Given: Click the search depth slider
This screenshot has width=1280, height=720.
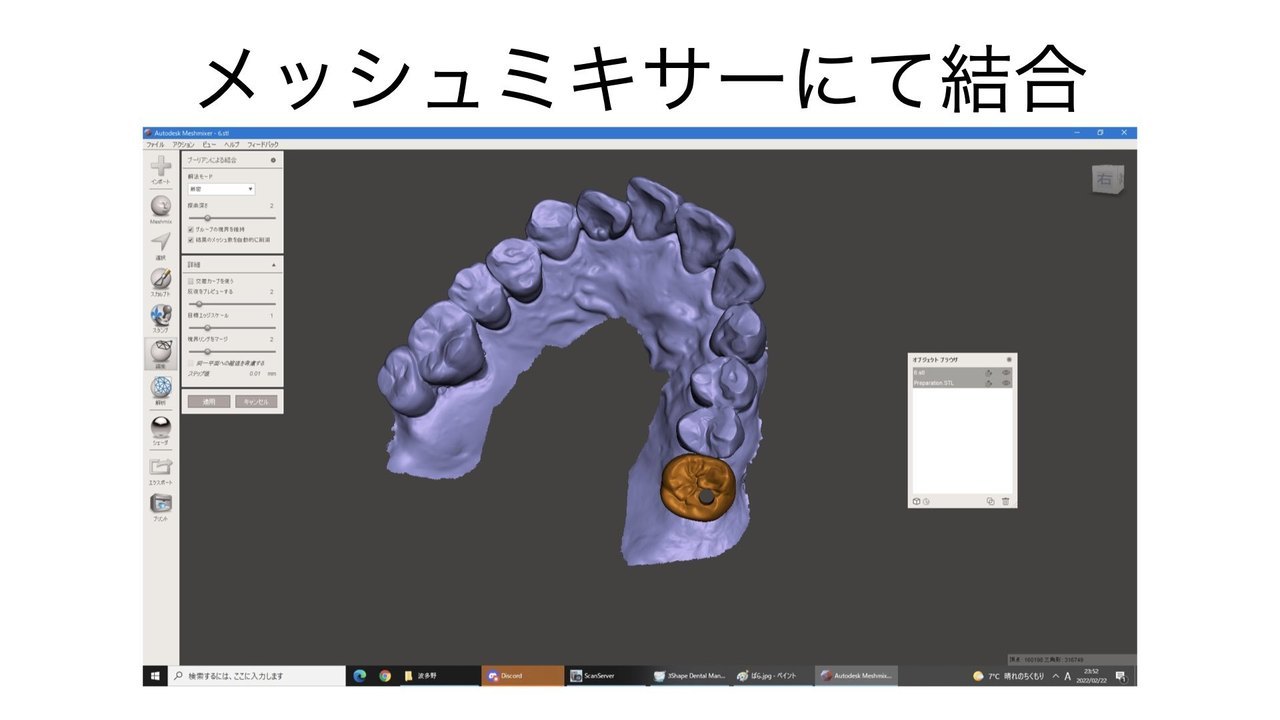Looking at the screenshot, I should (x=231, y=217).
